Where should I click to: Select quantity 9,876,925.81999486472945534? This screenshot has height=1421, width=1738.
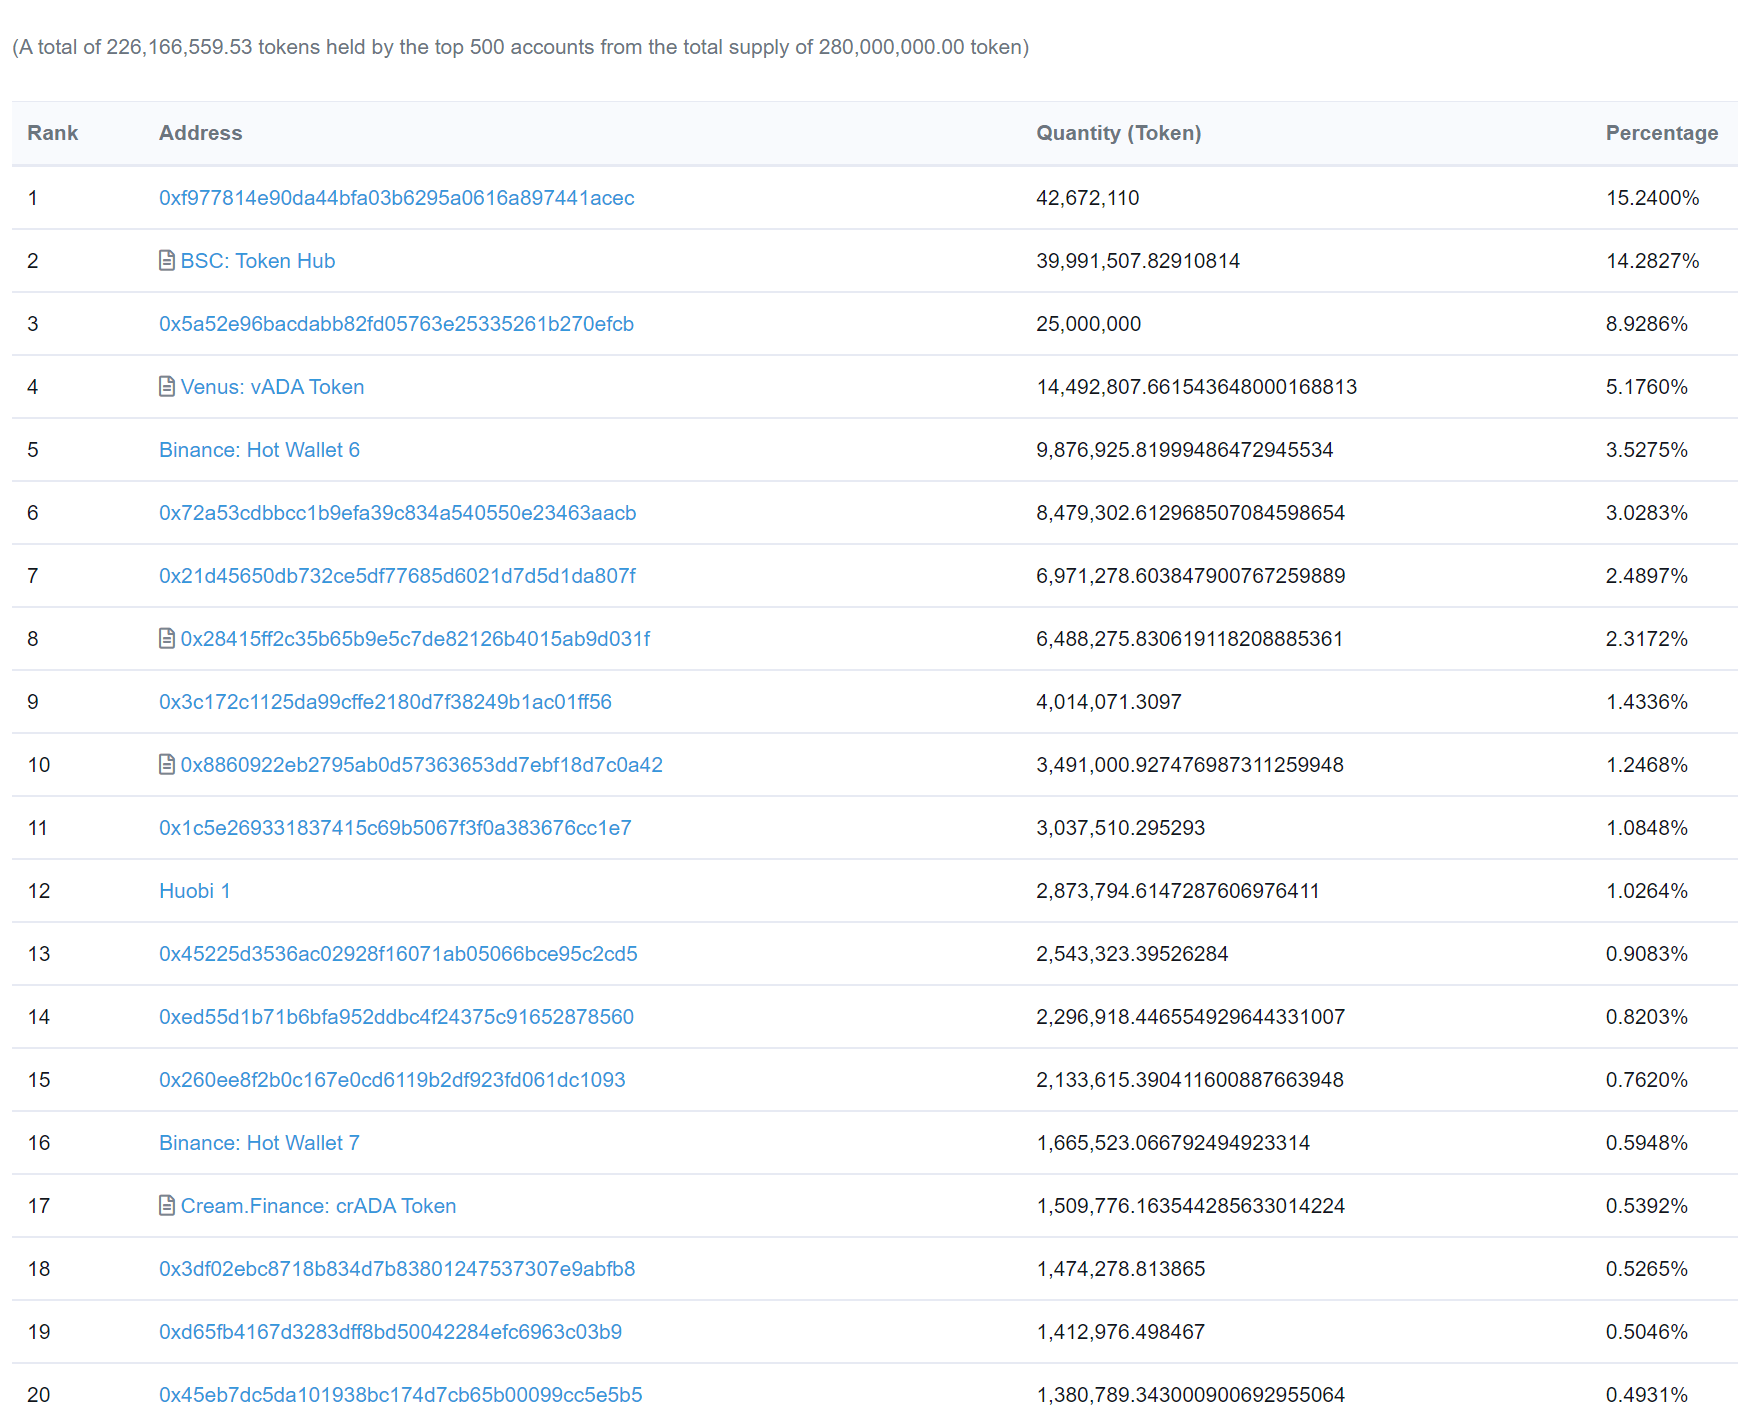pyautogui.click(x=1185, y=450)
